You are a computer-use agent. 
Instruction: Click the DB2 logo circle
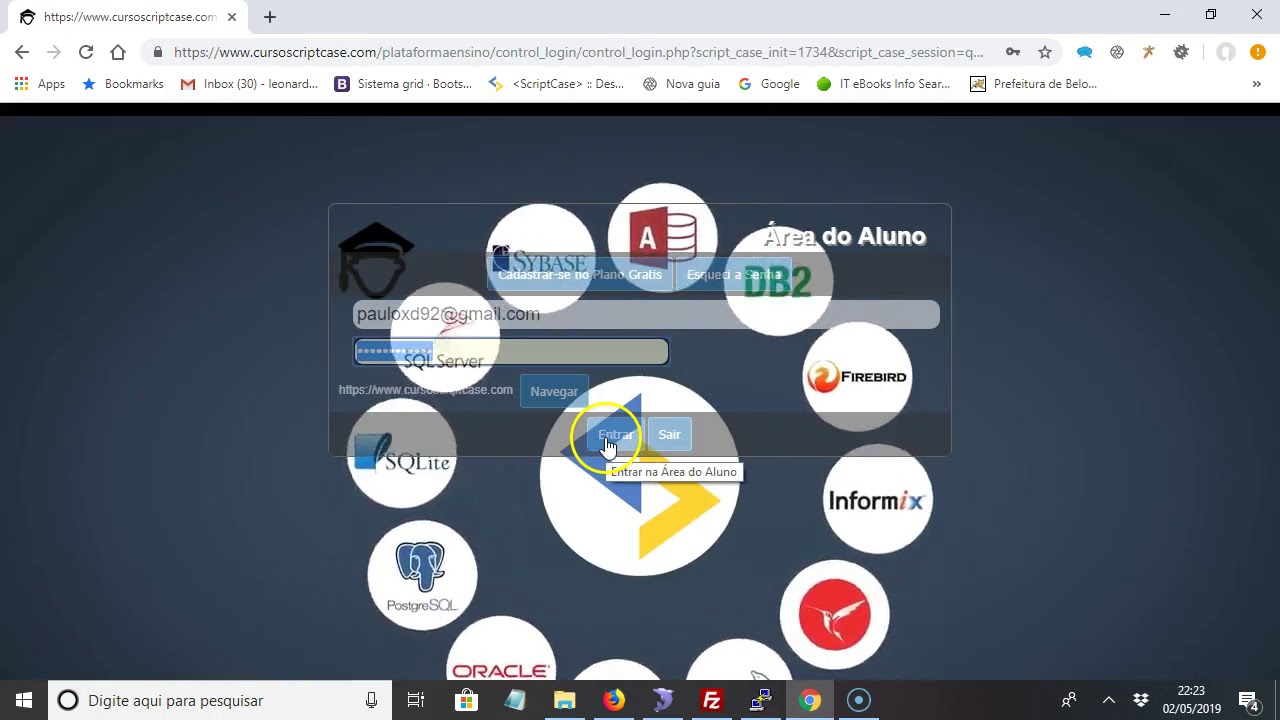pyautogui.click(x=778, y=281)
